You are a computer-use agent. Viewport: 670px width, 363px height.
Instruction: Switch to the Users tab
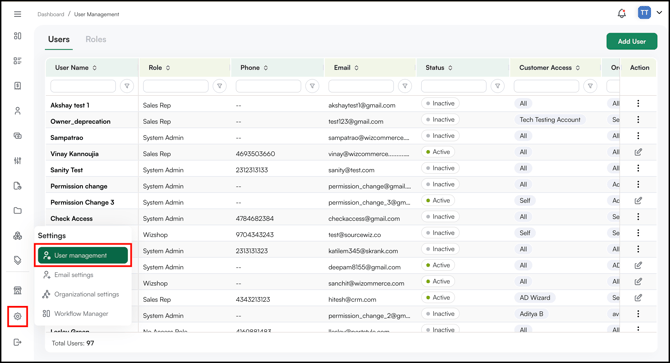(59, 39)
